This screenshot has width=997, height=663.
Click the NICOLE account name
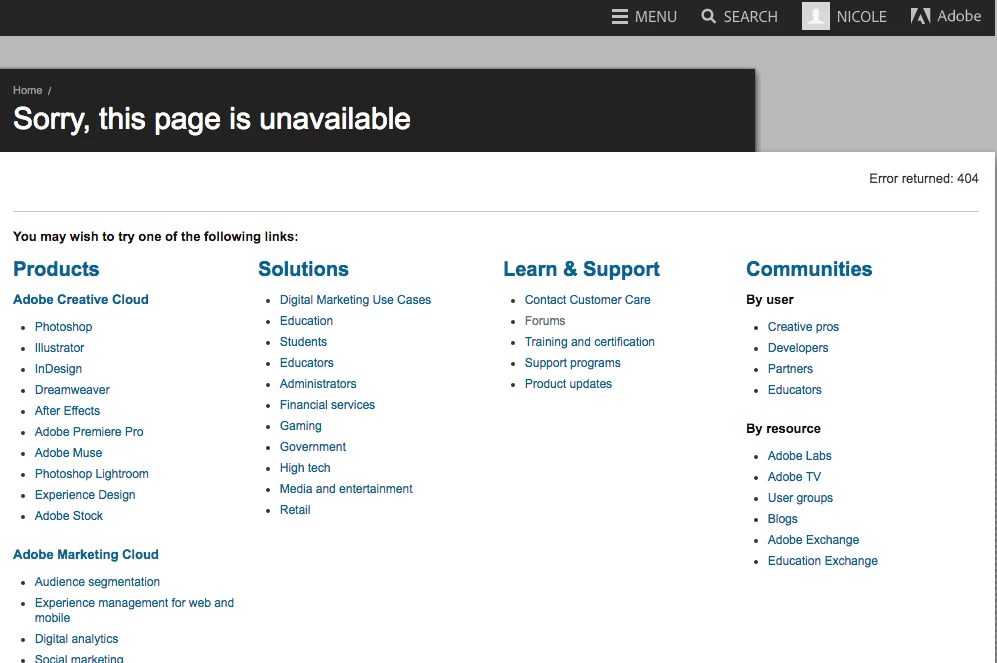point(862,17)
